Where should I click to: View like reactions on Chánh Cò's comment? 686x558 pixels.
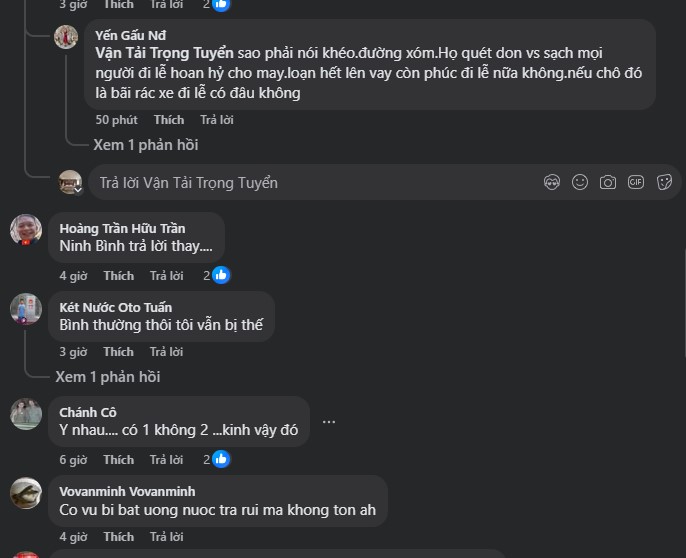[217, 459]
